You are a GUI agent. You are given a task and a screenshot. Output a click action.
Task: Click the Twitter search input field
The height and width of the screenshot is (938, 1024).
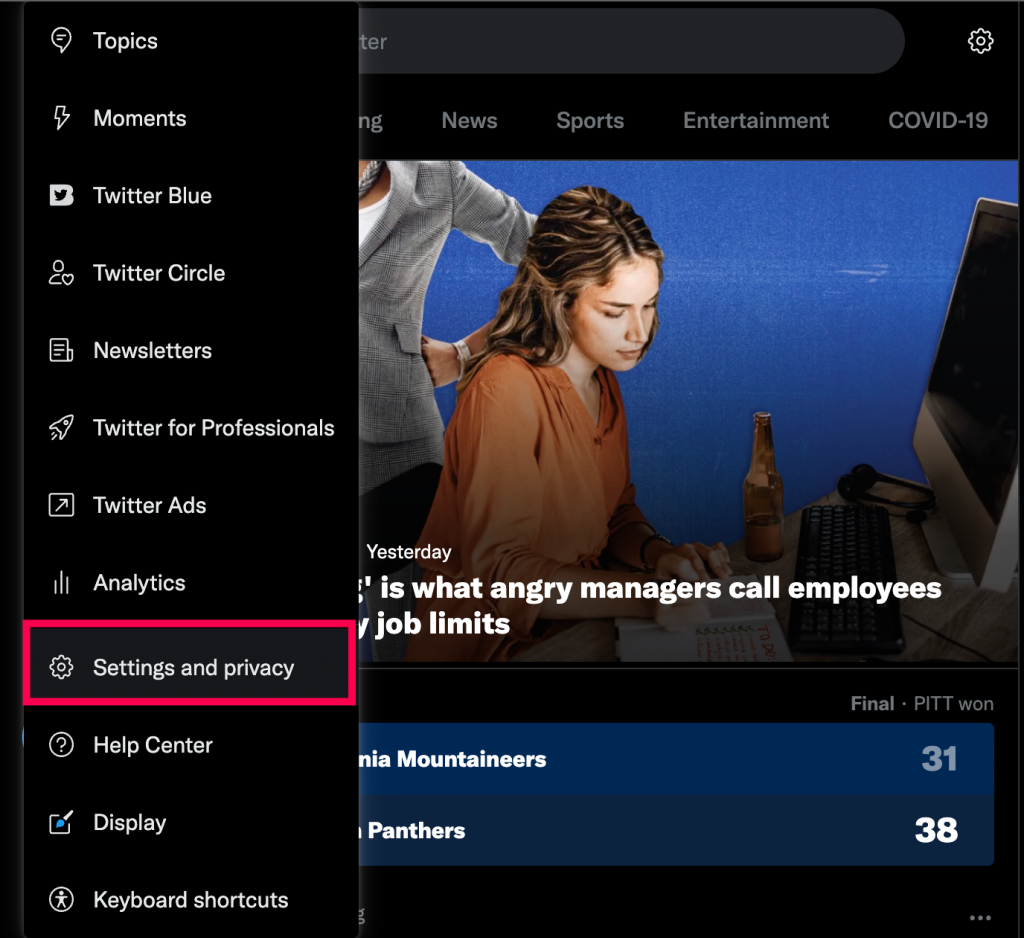620,42
